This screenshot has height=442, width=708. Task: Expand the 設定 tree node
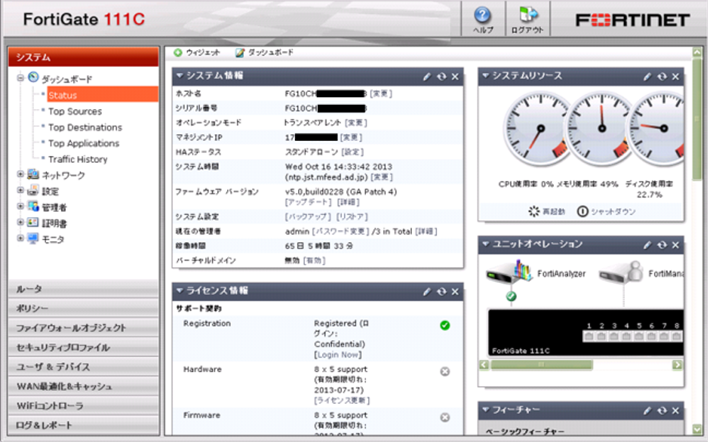pyautogui.click(x=20, y=190)
